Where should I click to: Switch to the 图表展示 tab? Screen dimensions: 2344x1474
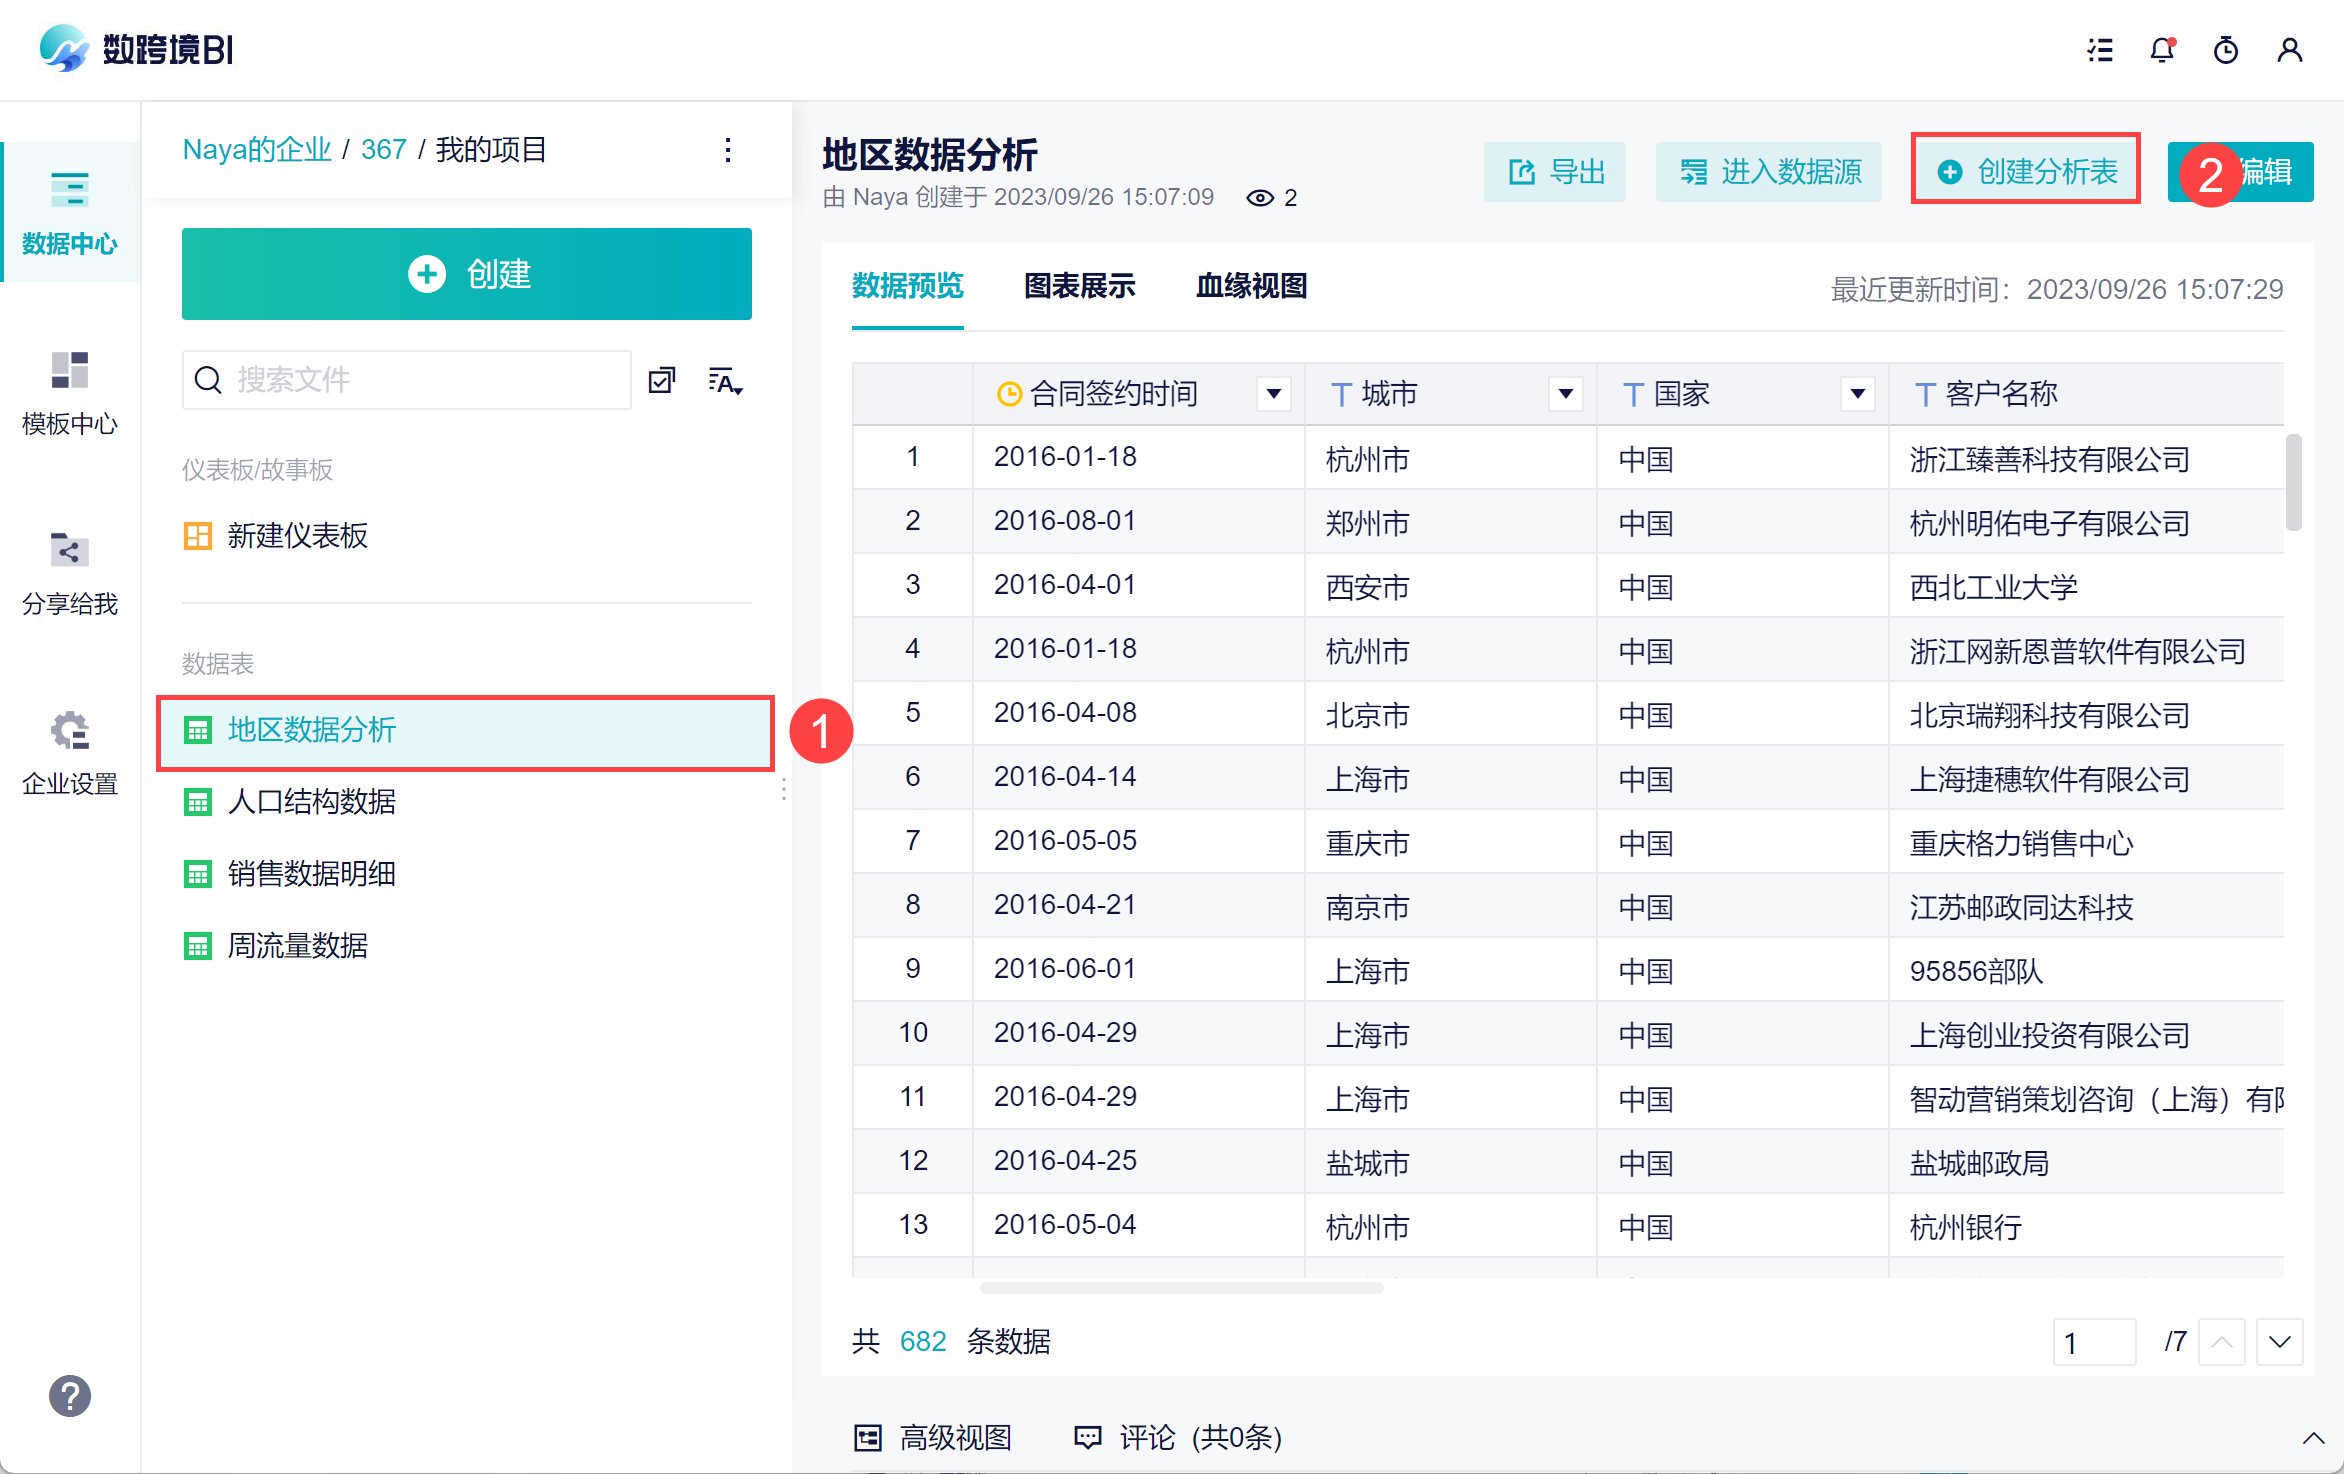tap(1079, 287)
